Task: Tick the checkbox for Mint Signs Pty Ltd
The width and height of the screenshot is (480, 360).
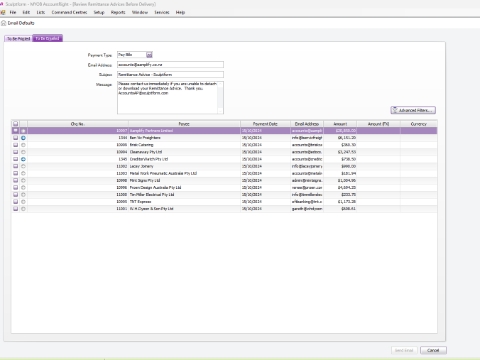Action: click(x=16, y=180)
